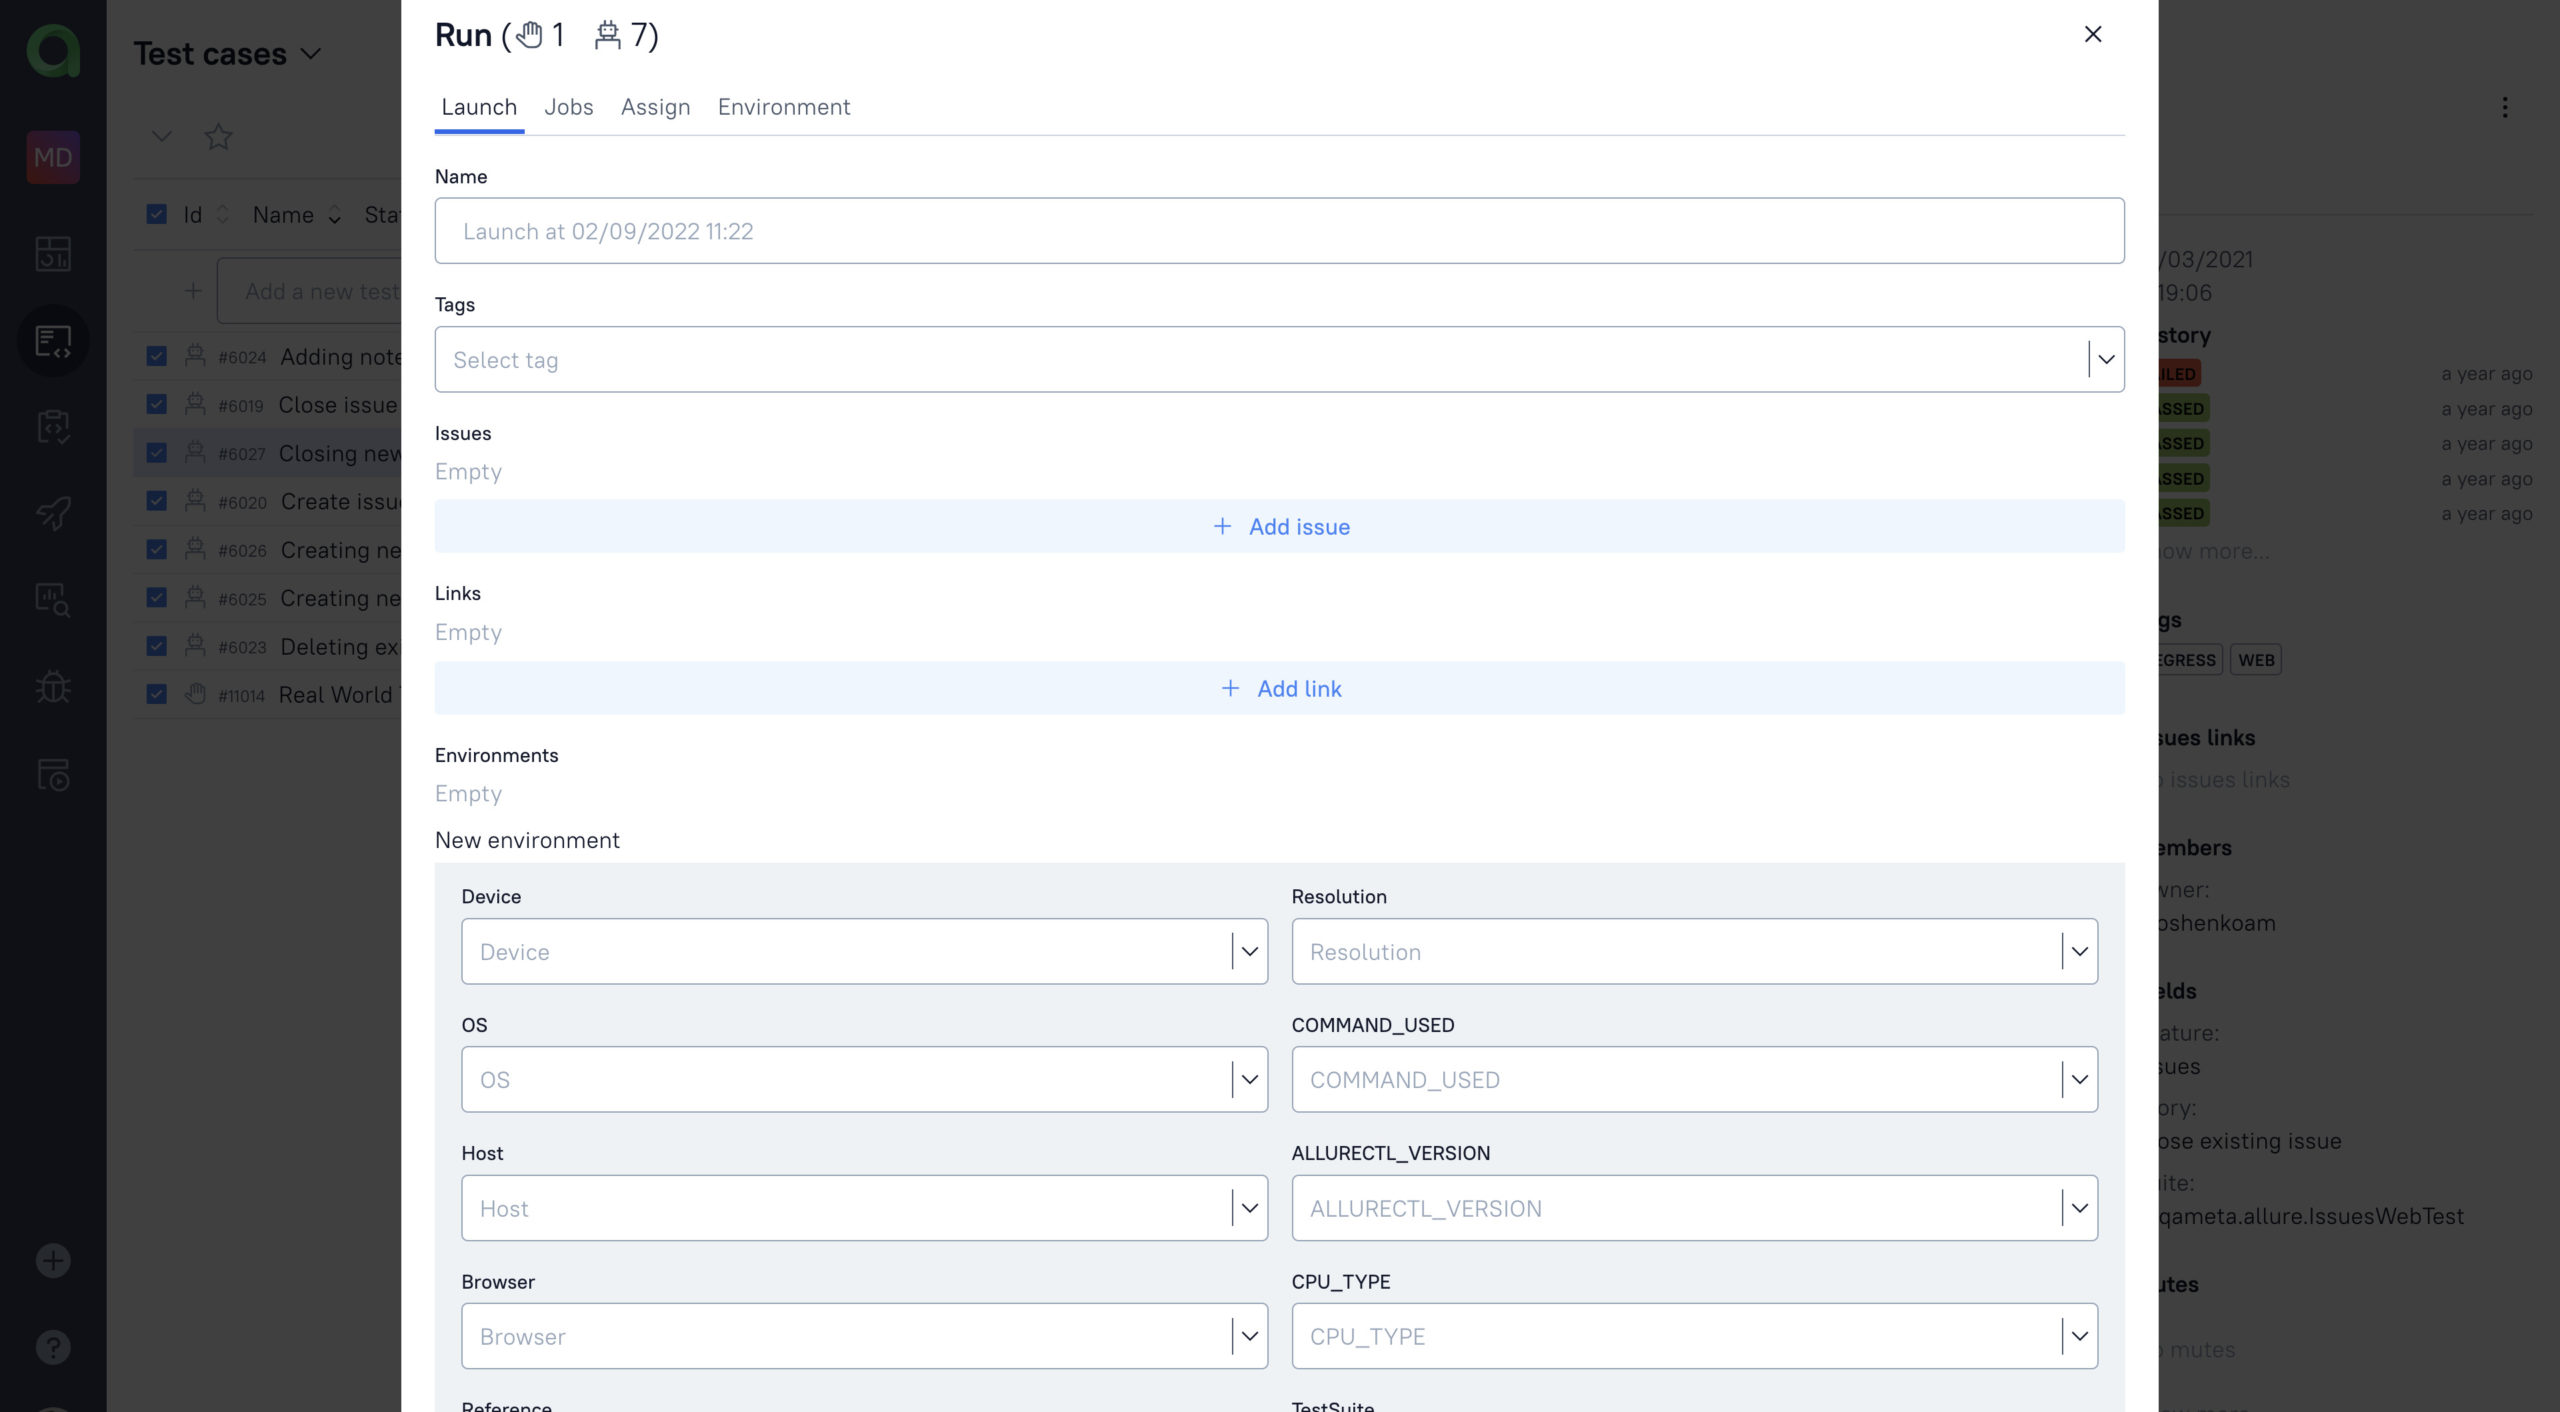Select the Deleting ex test case row
The image size is (2560, 1412).
point(267,646)
